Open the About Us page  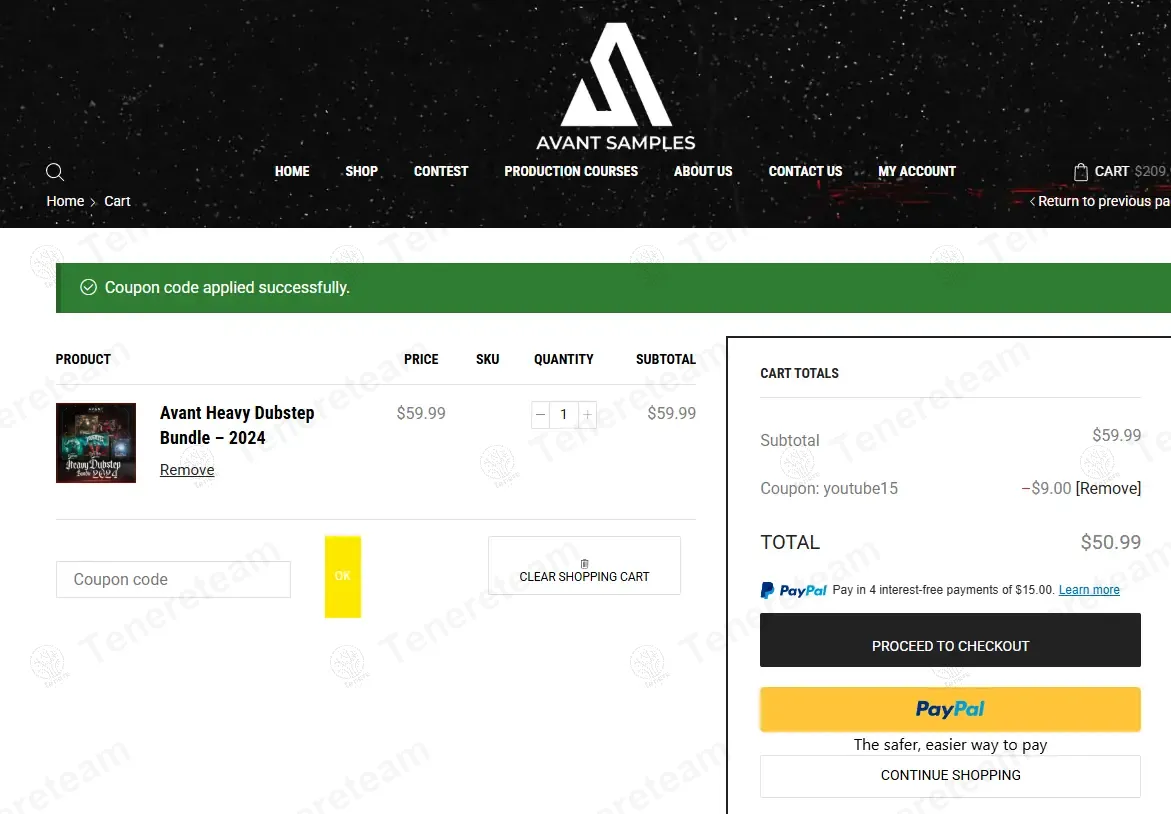(x=703, y=171)
